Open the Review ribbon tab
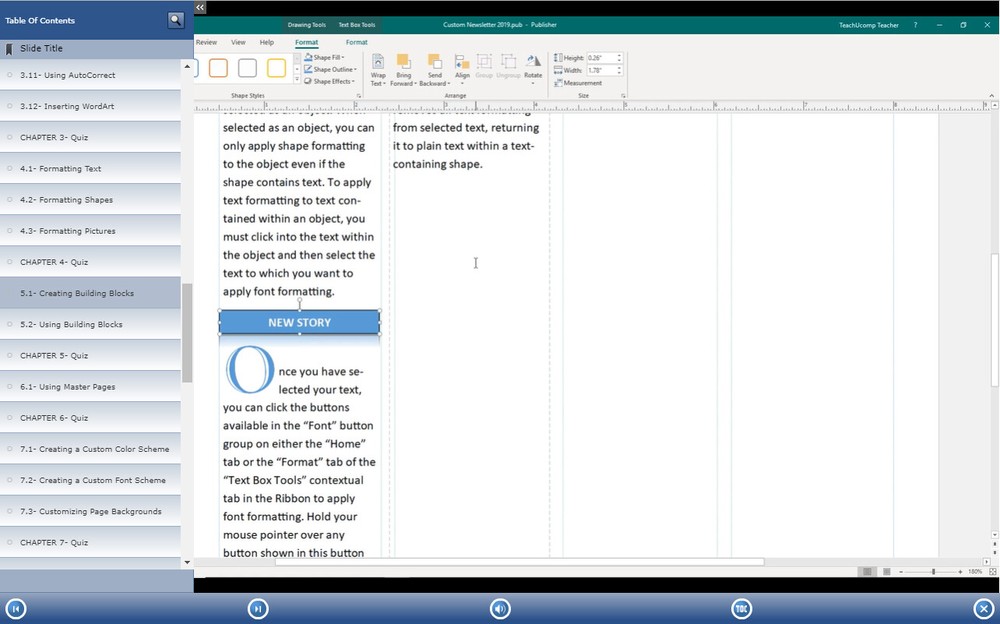This screenshot has width=1000, height=624. pyautogui.click(x=206, y=42)
